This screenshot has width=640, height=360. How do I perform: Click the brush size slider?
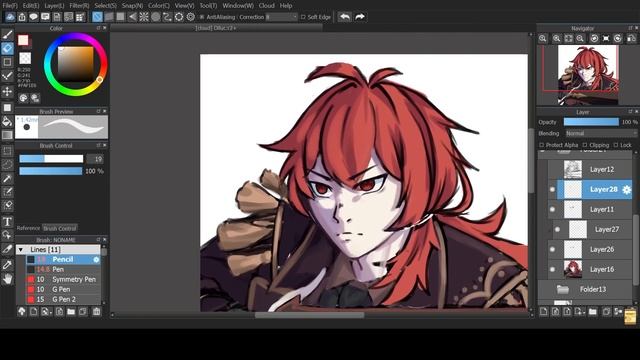tap(51, 159)
